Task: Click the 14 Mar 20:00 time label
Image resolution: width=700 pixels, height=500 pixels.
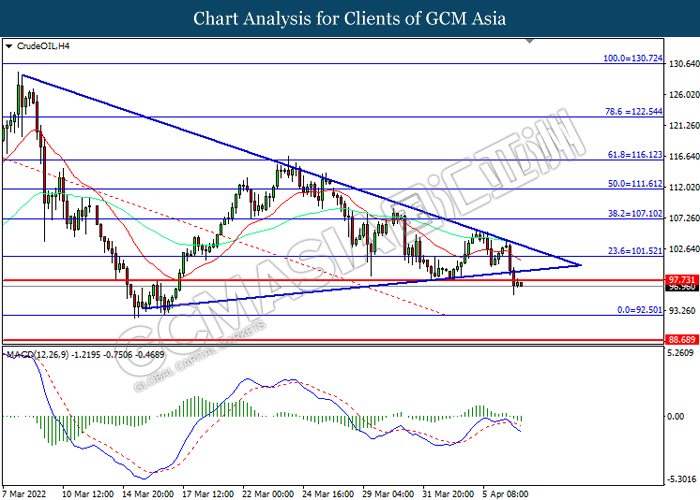Action: pos(148,494)
